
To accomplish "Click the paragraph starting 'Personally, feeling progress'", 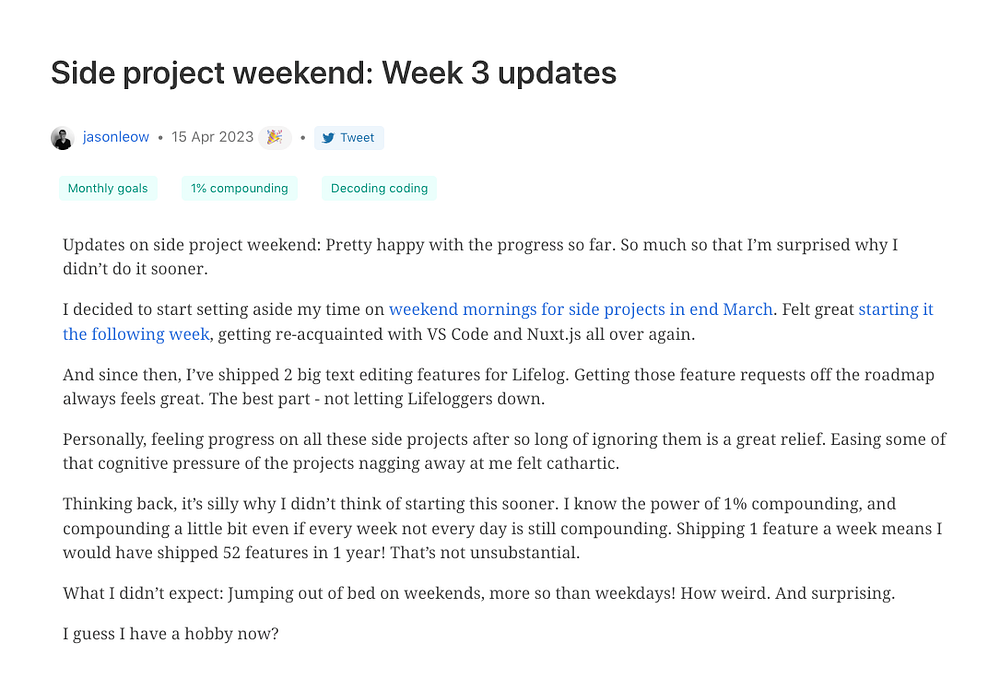I will (x=504, y=451).
